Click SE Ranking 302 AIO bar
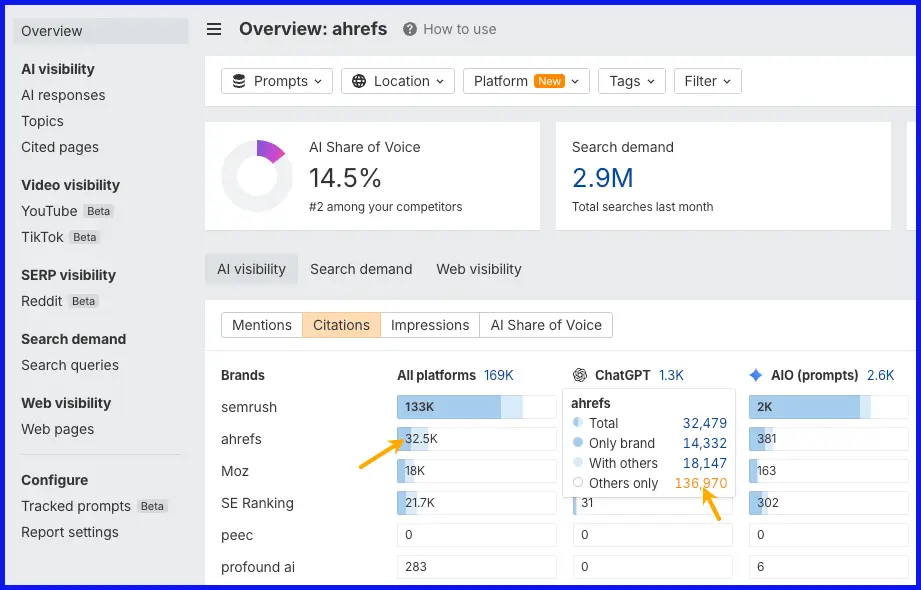This screenshot has width=921, height=590. (x=828, y=503)
